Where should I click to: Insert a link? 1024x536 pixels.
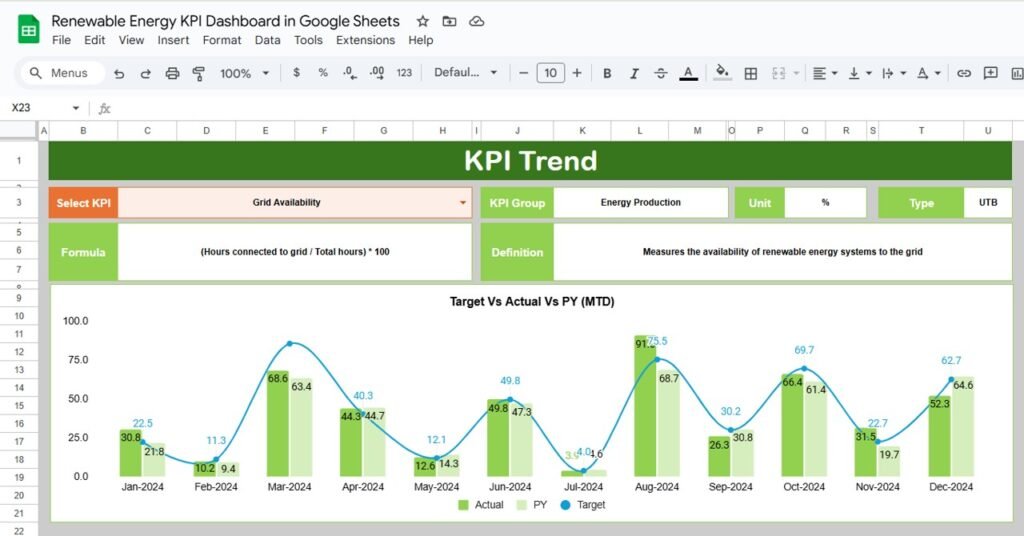coord(964,73)
